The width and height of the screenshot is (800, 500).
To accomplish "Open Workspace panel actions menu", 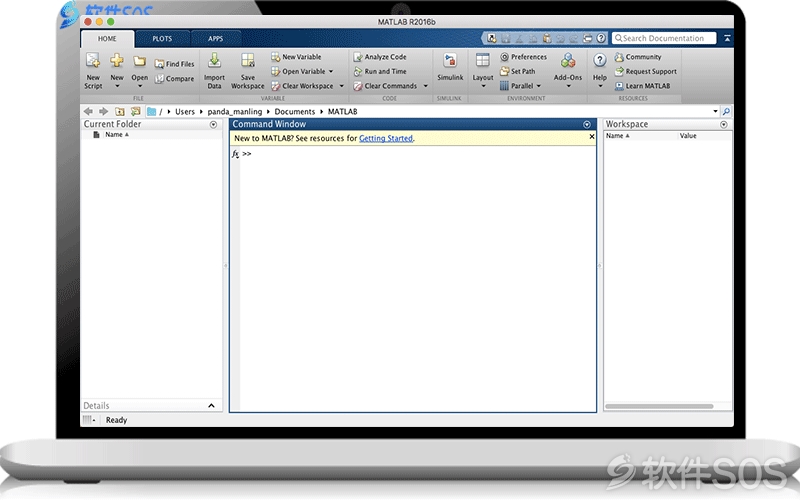I will 723,124.
